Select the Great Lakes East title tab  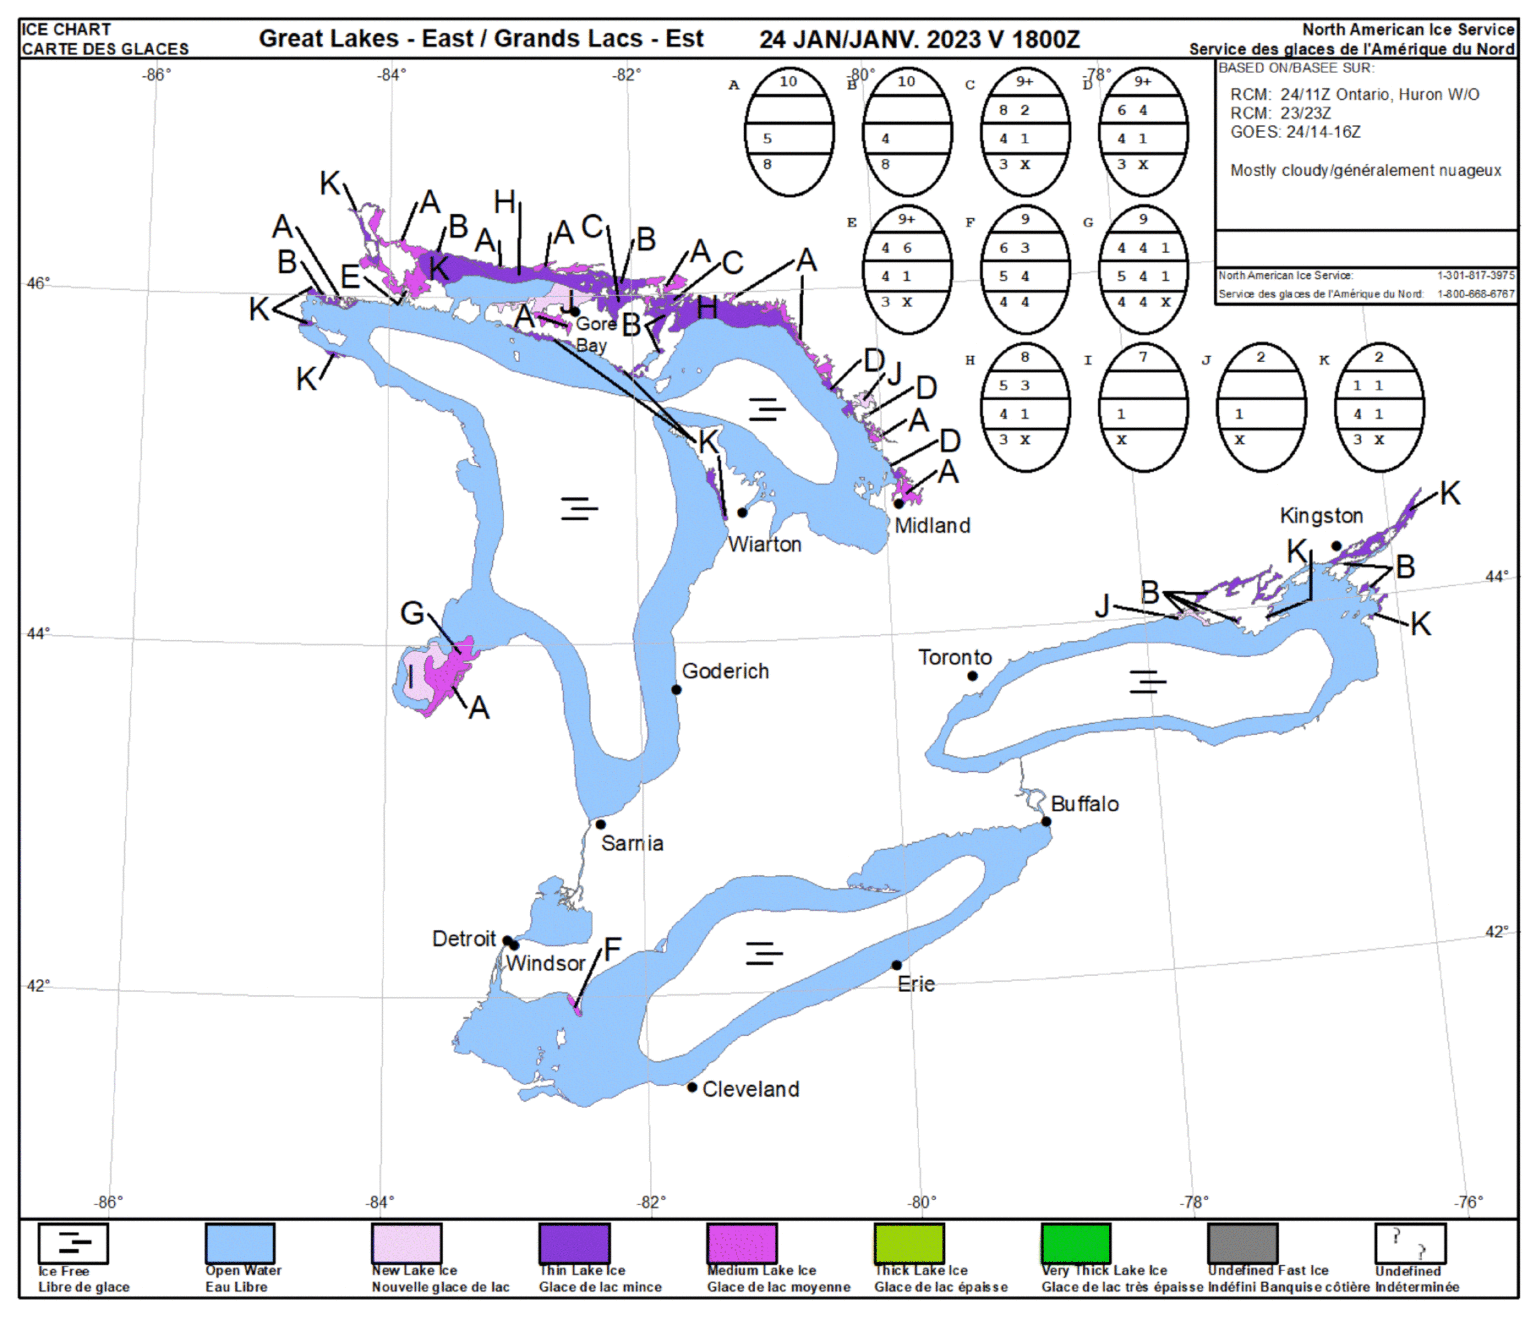click(483, 39)
